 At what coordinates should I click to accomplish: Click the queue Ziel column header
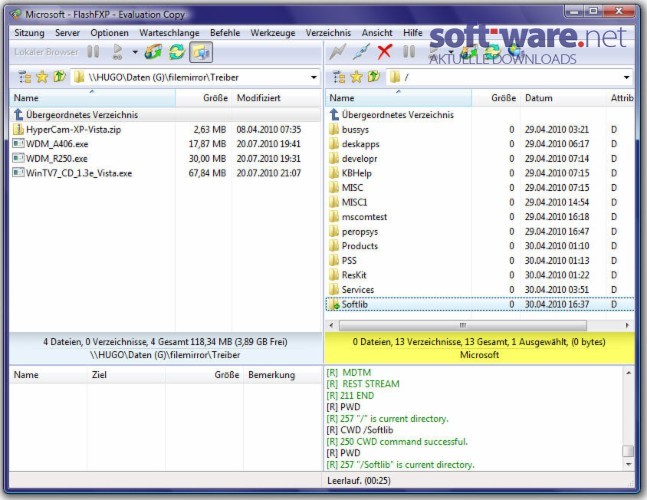(x=126, y=375)
